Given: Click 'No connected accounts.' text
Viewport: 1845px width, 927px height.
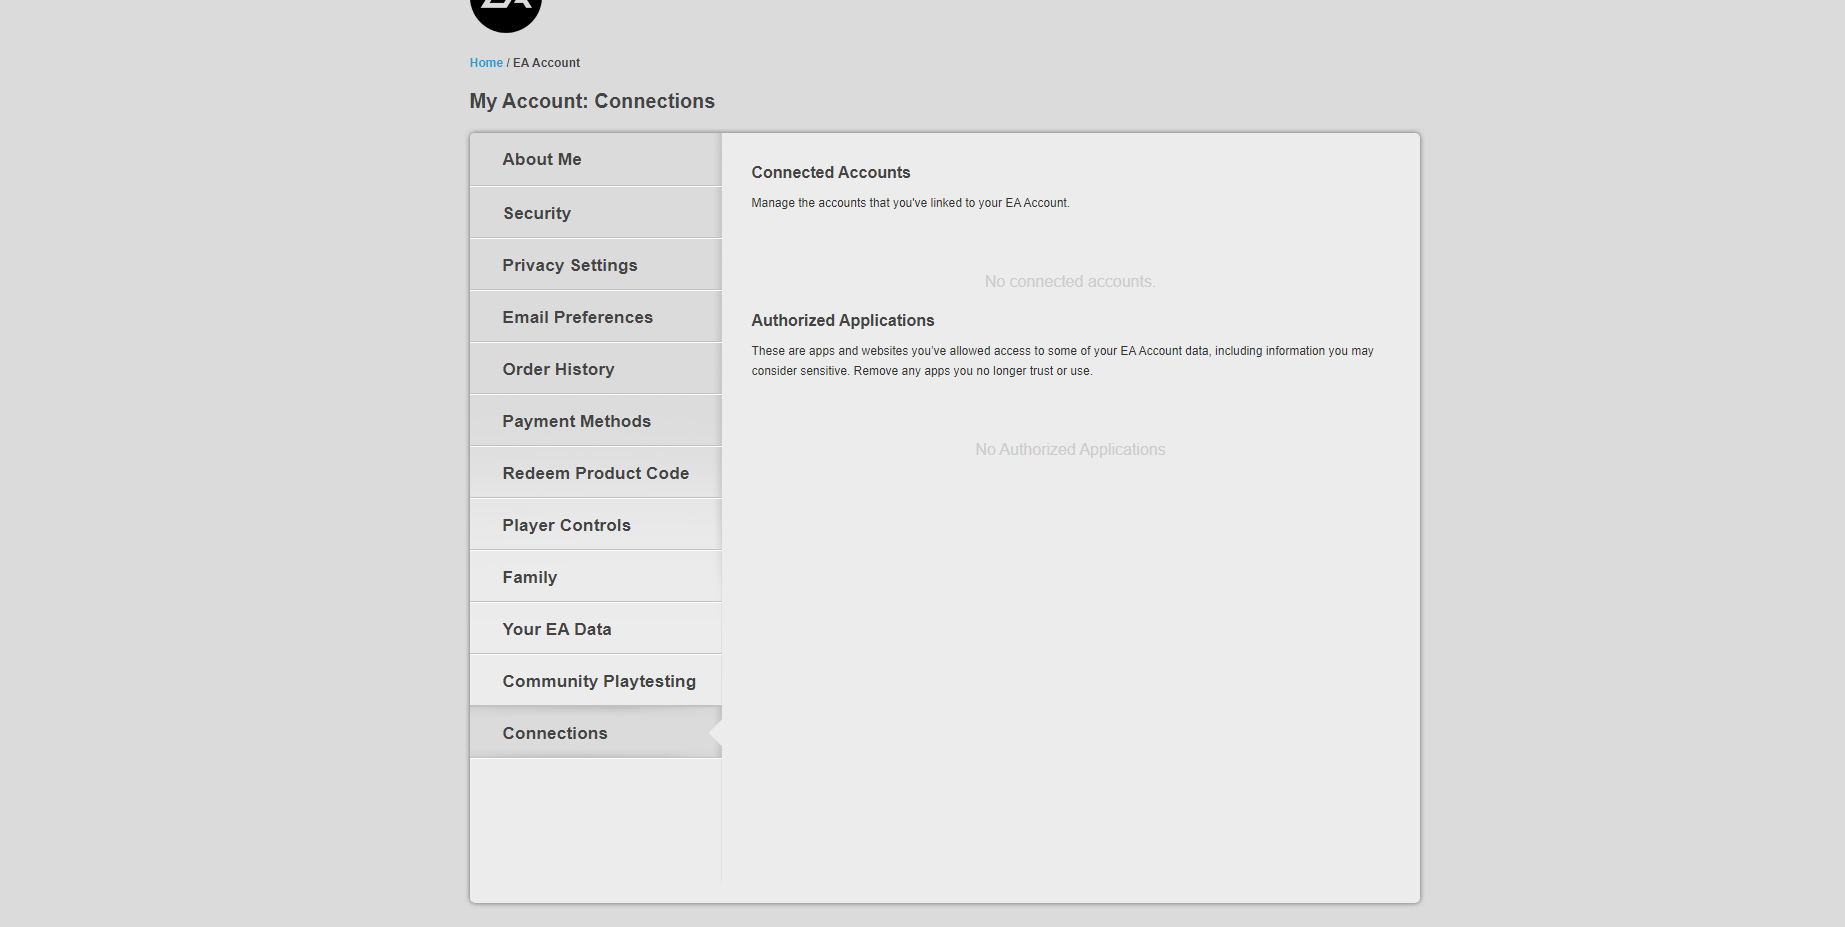Looking at the screenshot, I should pyautogui.click(x=1070, y=282).
